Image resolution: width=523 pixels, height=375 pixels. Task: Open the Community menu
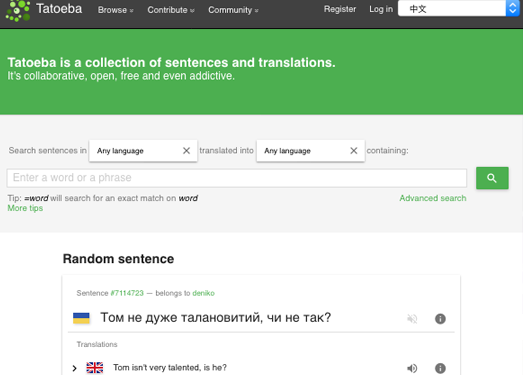click(x=233, y=10)
